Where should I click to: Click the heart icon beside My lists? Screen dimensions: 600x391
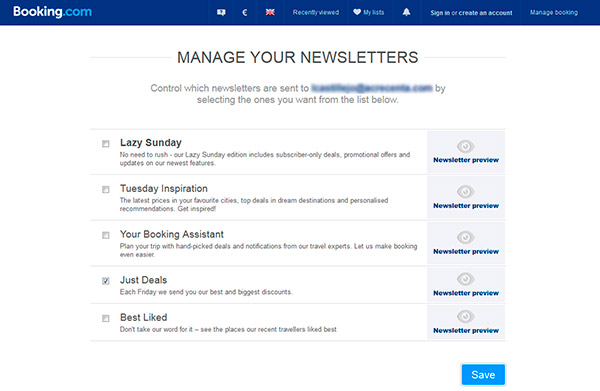[x=357, y=12]
